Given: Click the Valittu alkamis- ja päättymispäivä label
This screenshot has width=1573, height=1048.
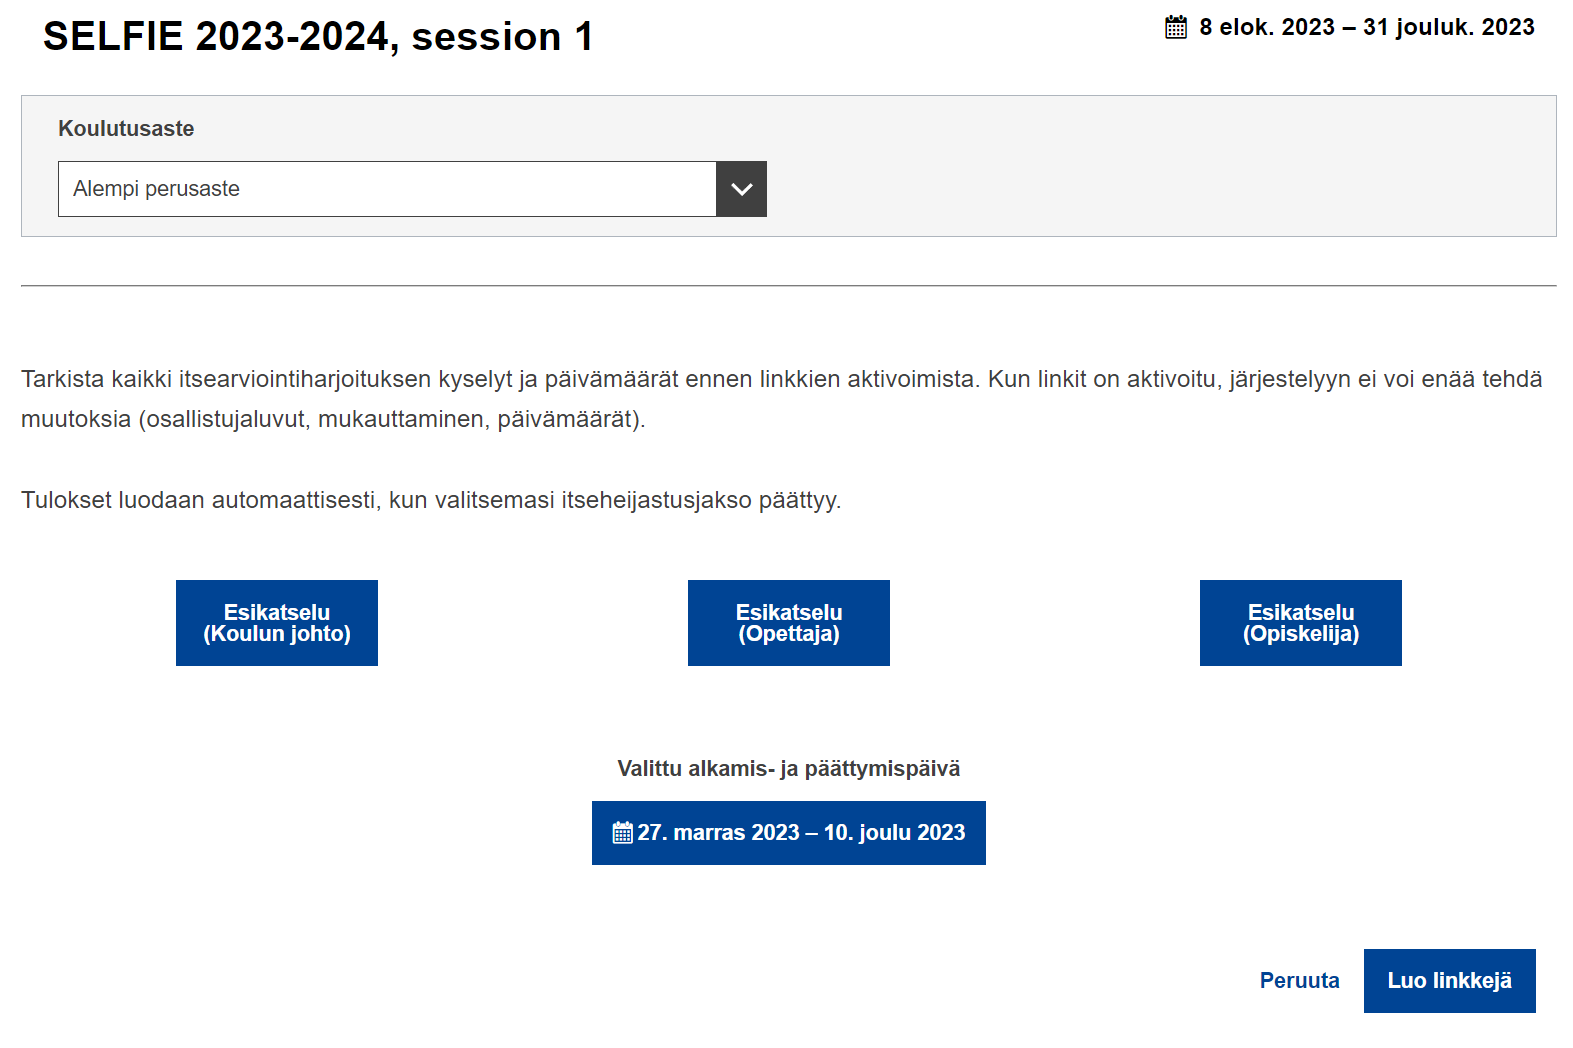Looking at the screenshot, I should point(789,769).
